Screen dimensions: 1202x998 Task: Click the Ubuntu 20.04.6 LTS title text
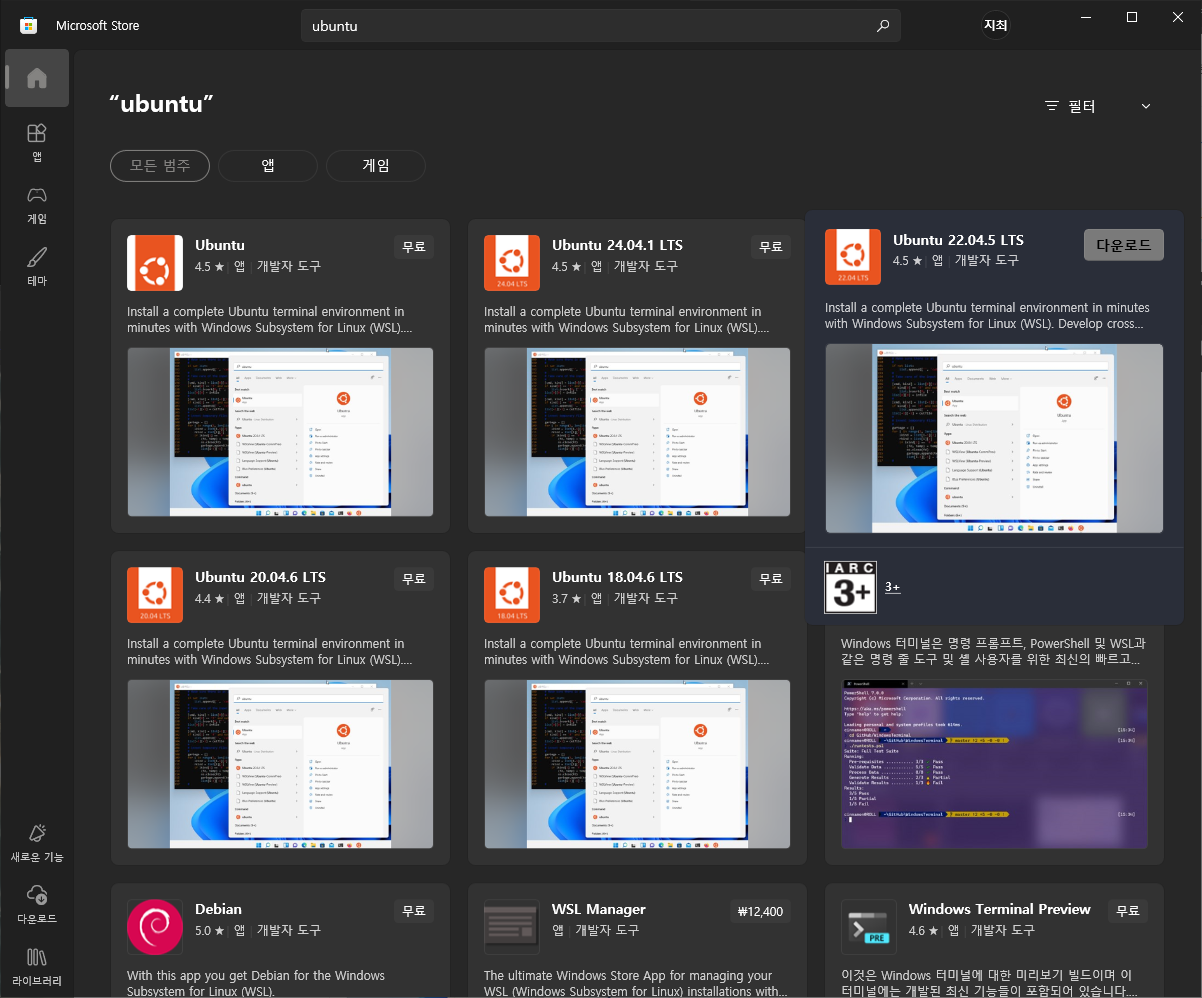tap(260, 577)
